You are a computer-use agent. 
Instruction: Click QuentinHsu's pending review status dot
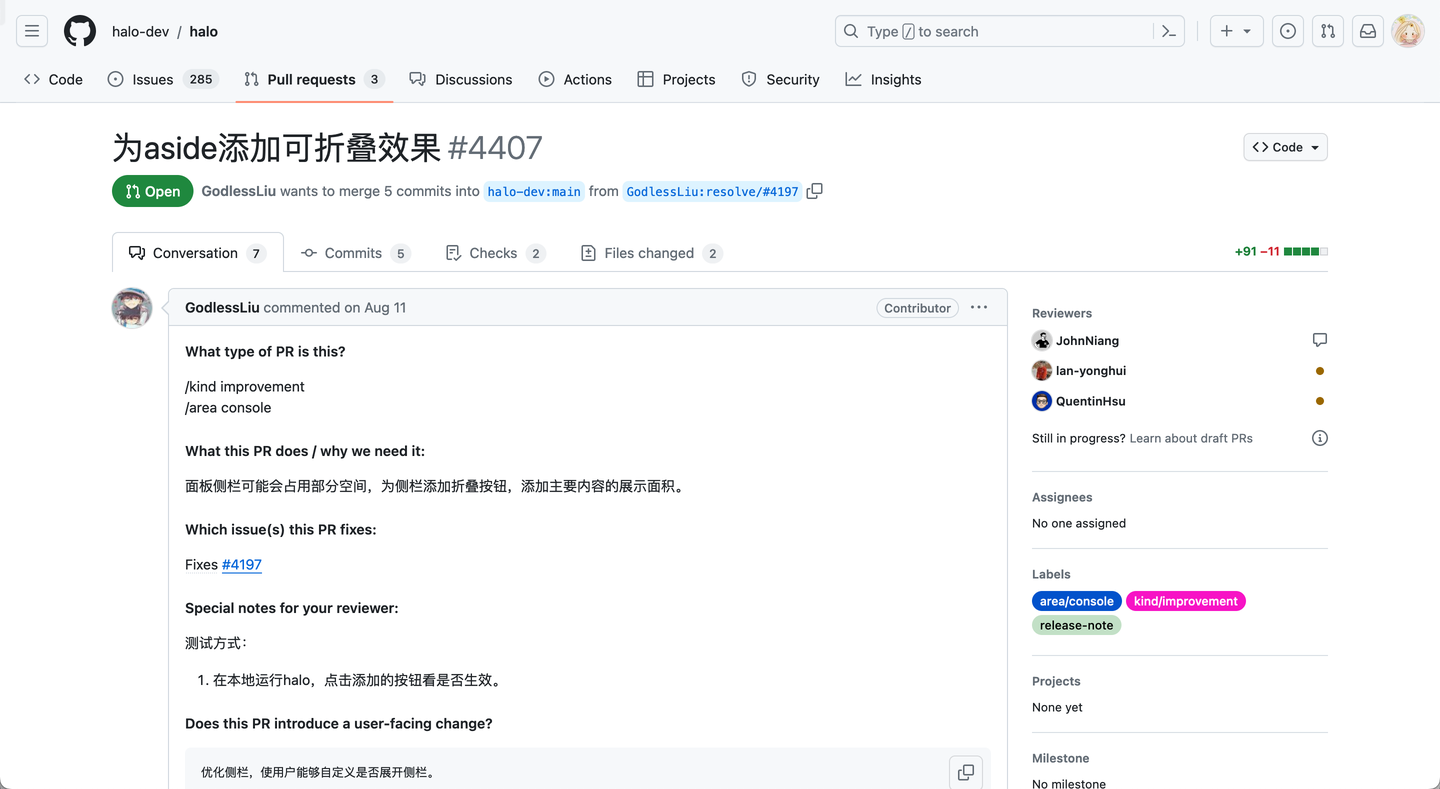[x=1320, y=401]
